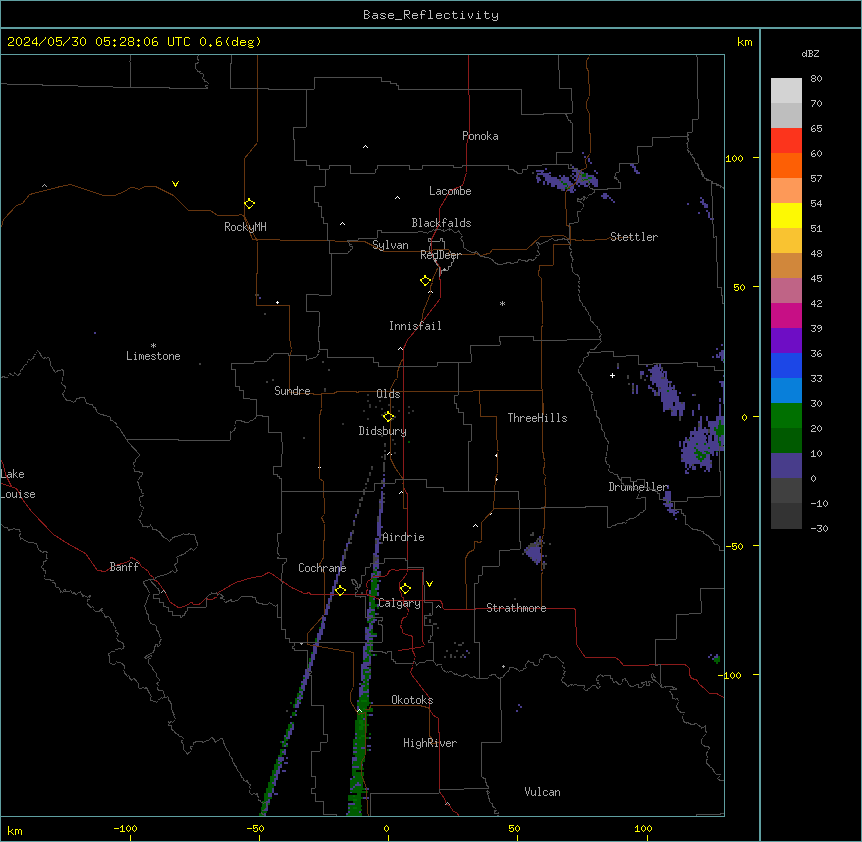Select the yellow diamond marker below Cochrane

(x=340, y=591)
